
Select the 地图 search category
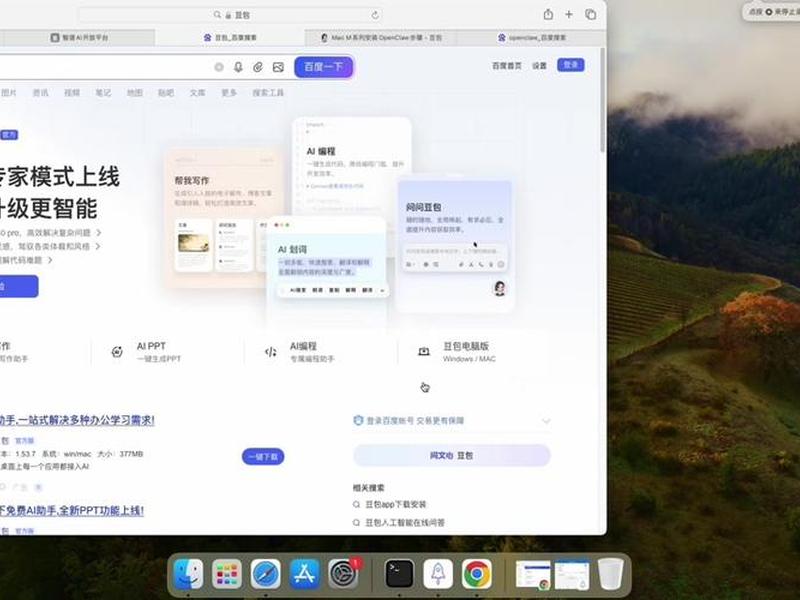[135, 92]
